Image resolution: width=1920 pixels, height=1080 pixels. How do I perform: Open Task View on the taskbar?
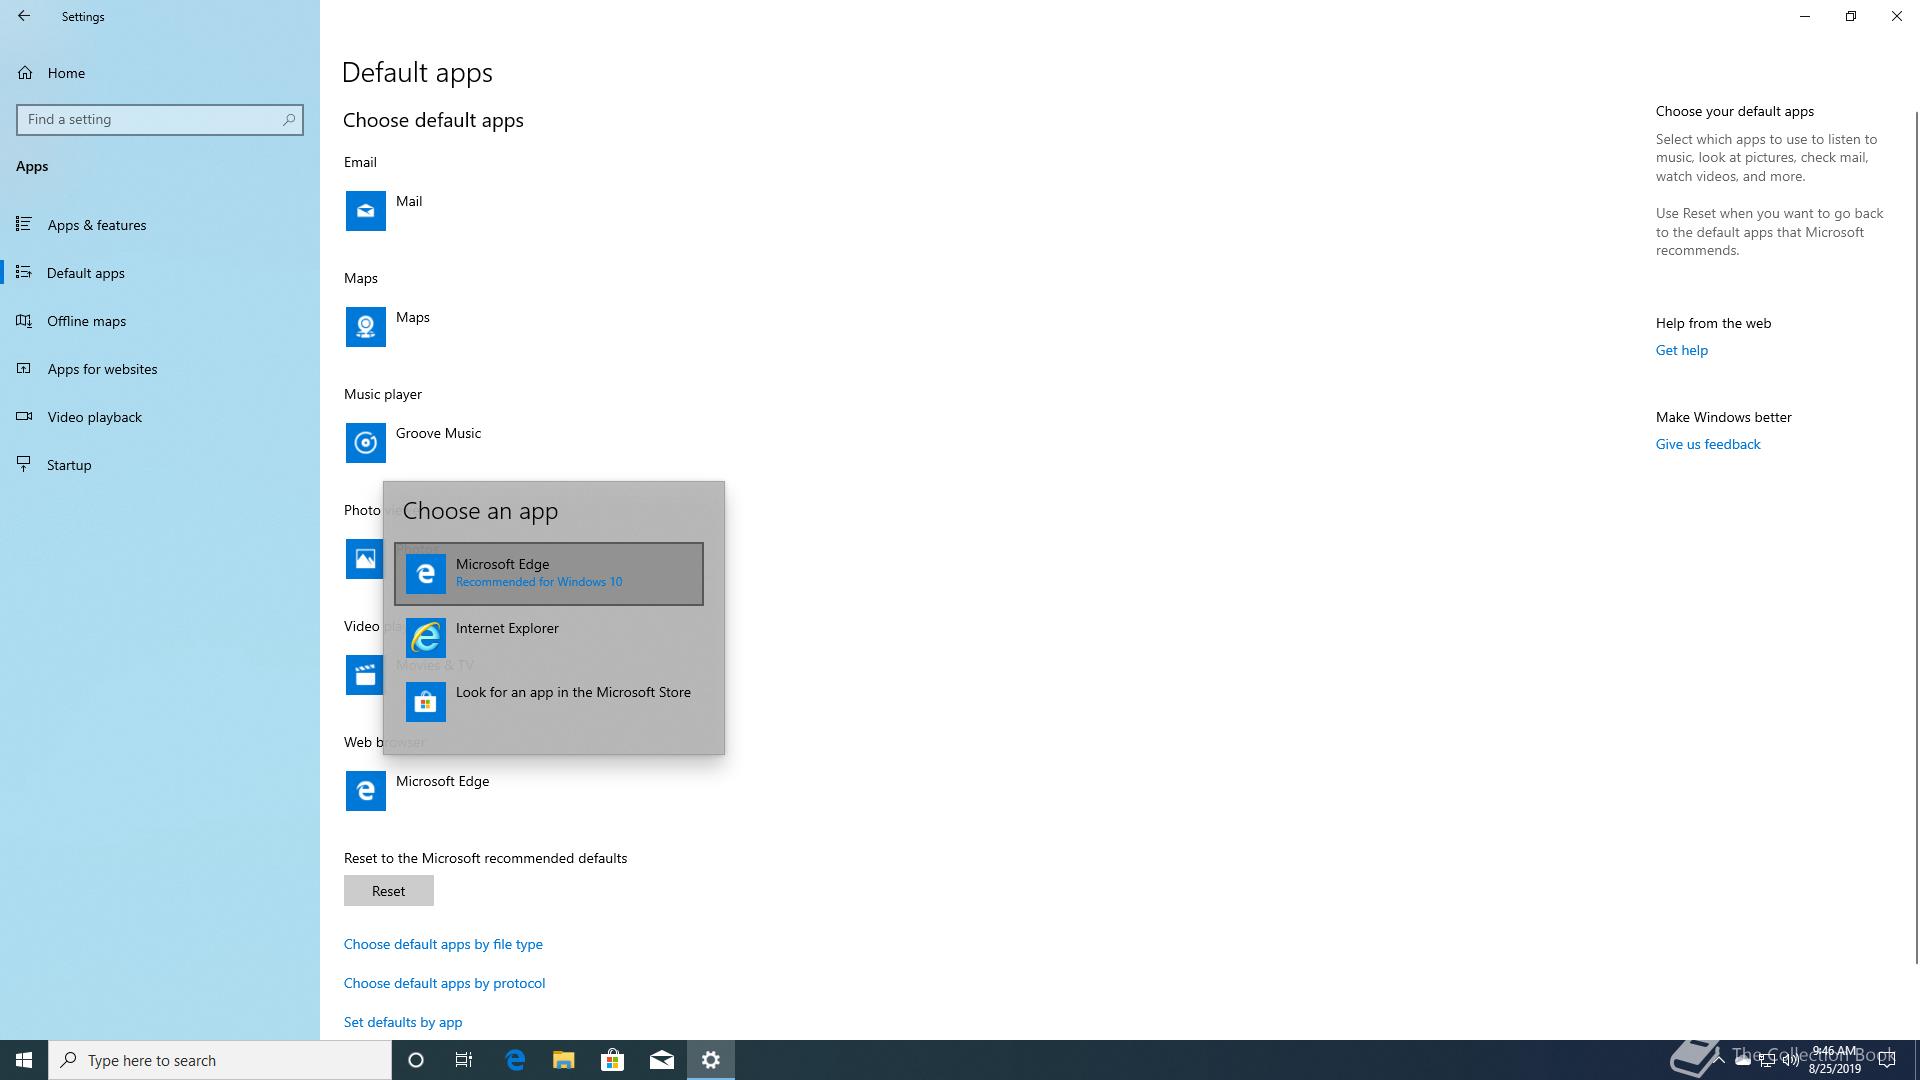click(x=464, y=1060)
